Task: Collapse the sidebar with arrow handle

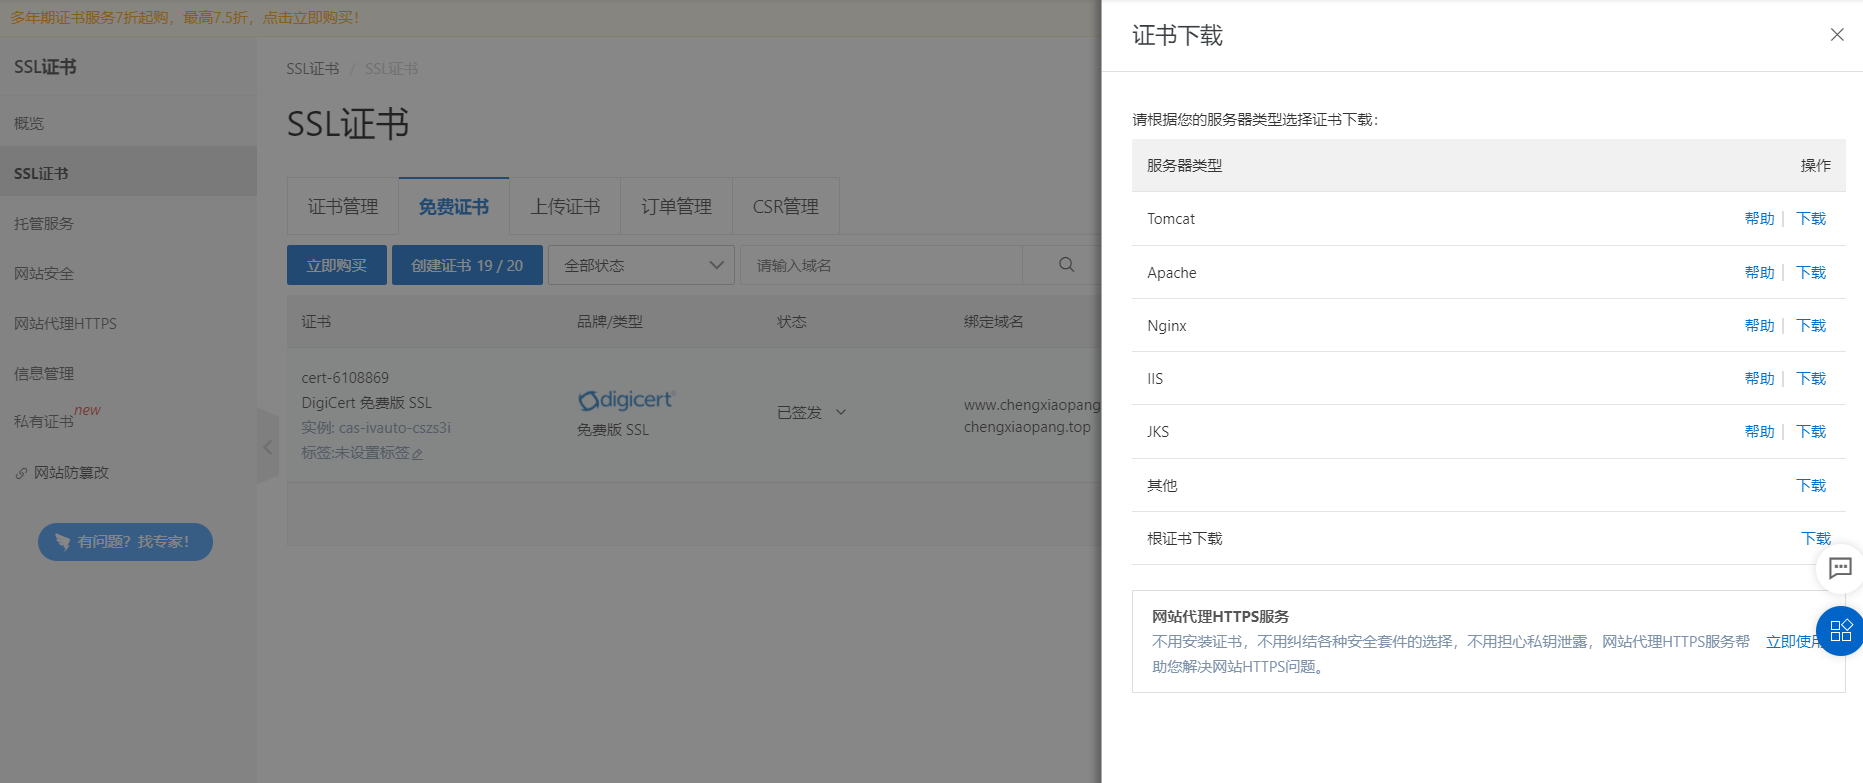Action: 267,447
